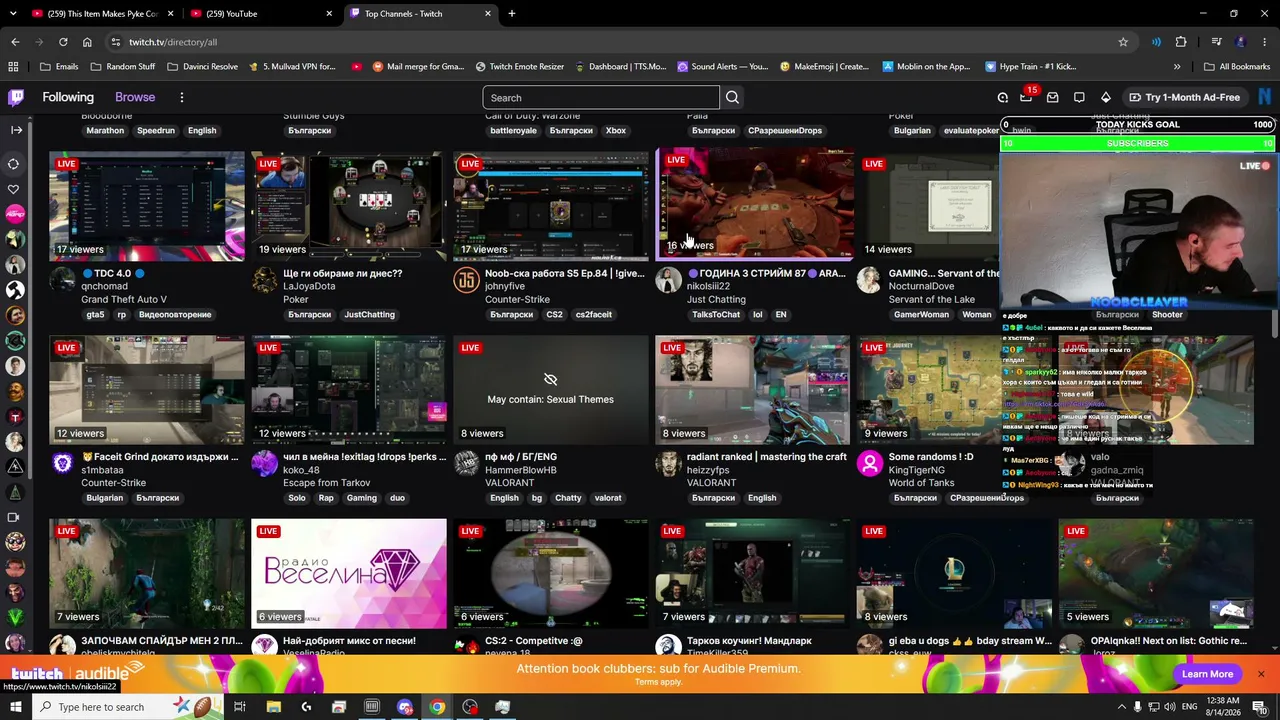Open the Browse page
Image resolution: width=1280 pixels, height=720 pixels.
(135, 97)
